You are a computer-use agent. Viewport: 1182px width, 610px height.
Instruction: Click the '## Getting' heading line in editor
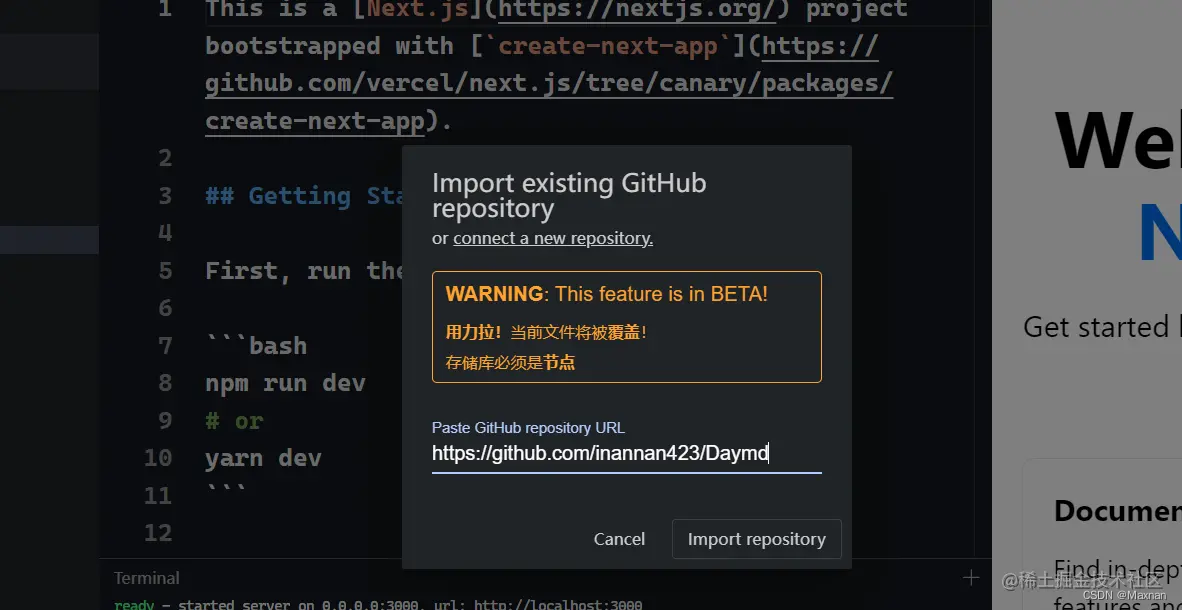(303, 196)
